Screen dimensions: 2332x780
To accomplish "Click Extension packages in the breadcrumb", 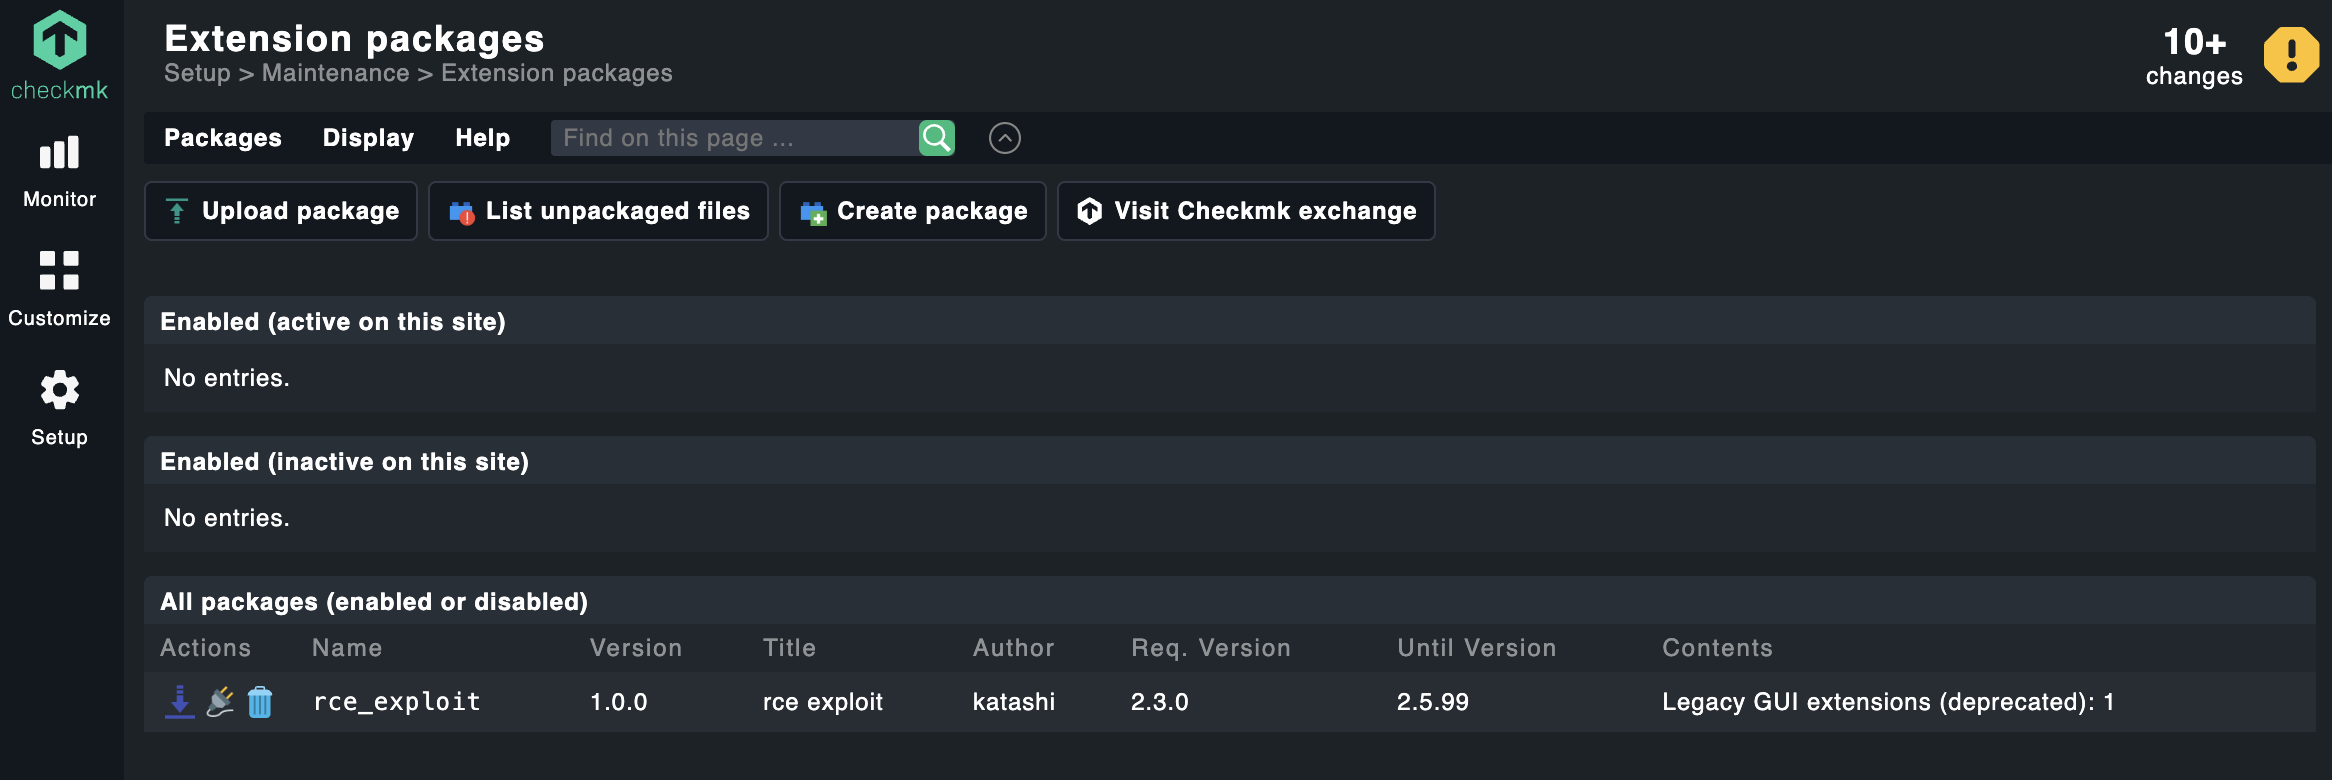I will (x=557, y=73).
